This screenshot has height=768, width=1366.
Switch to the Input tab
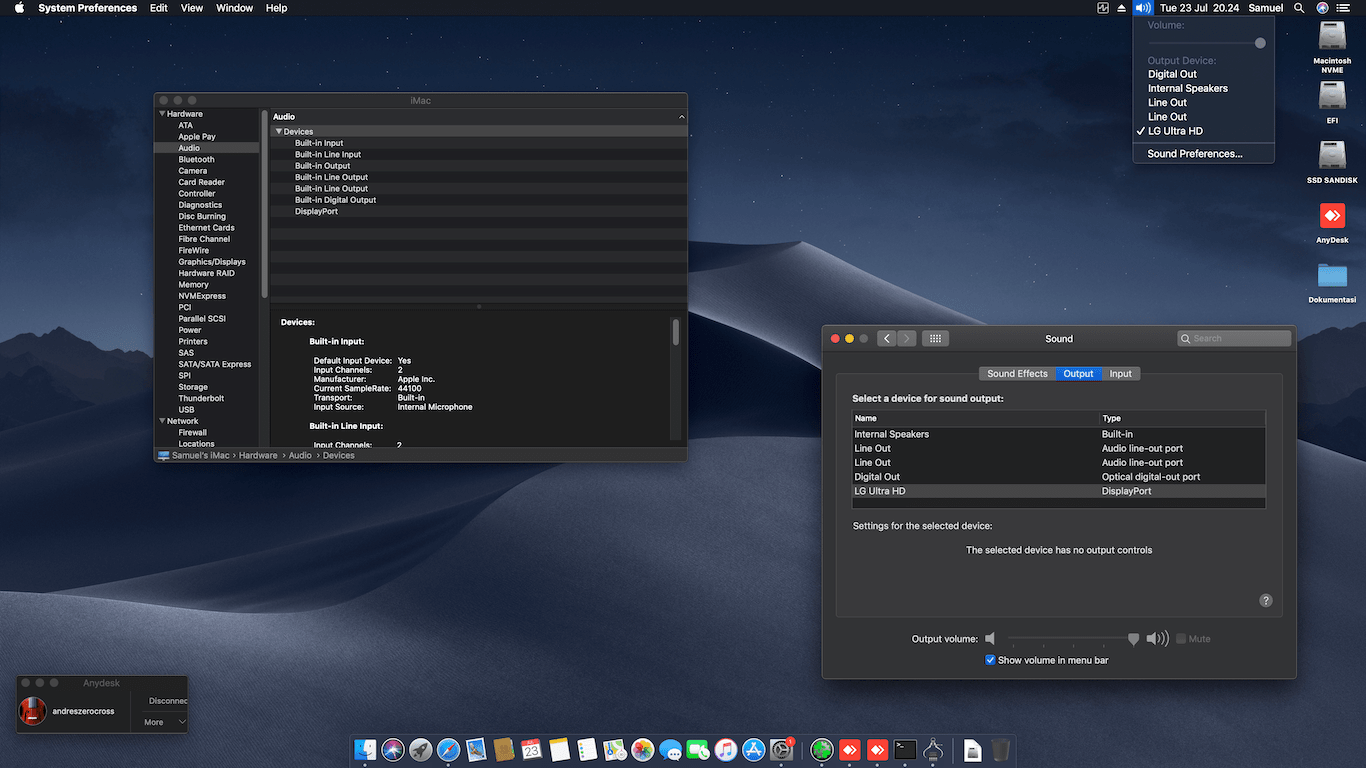[1120, 374]
